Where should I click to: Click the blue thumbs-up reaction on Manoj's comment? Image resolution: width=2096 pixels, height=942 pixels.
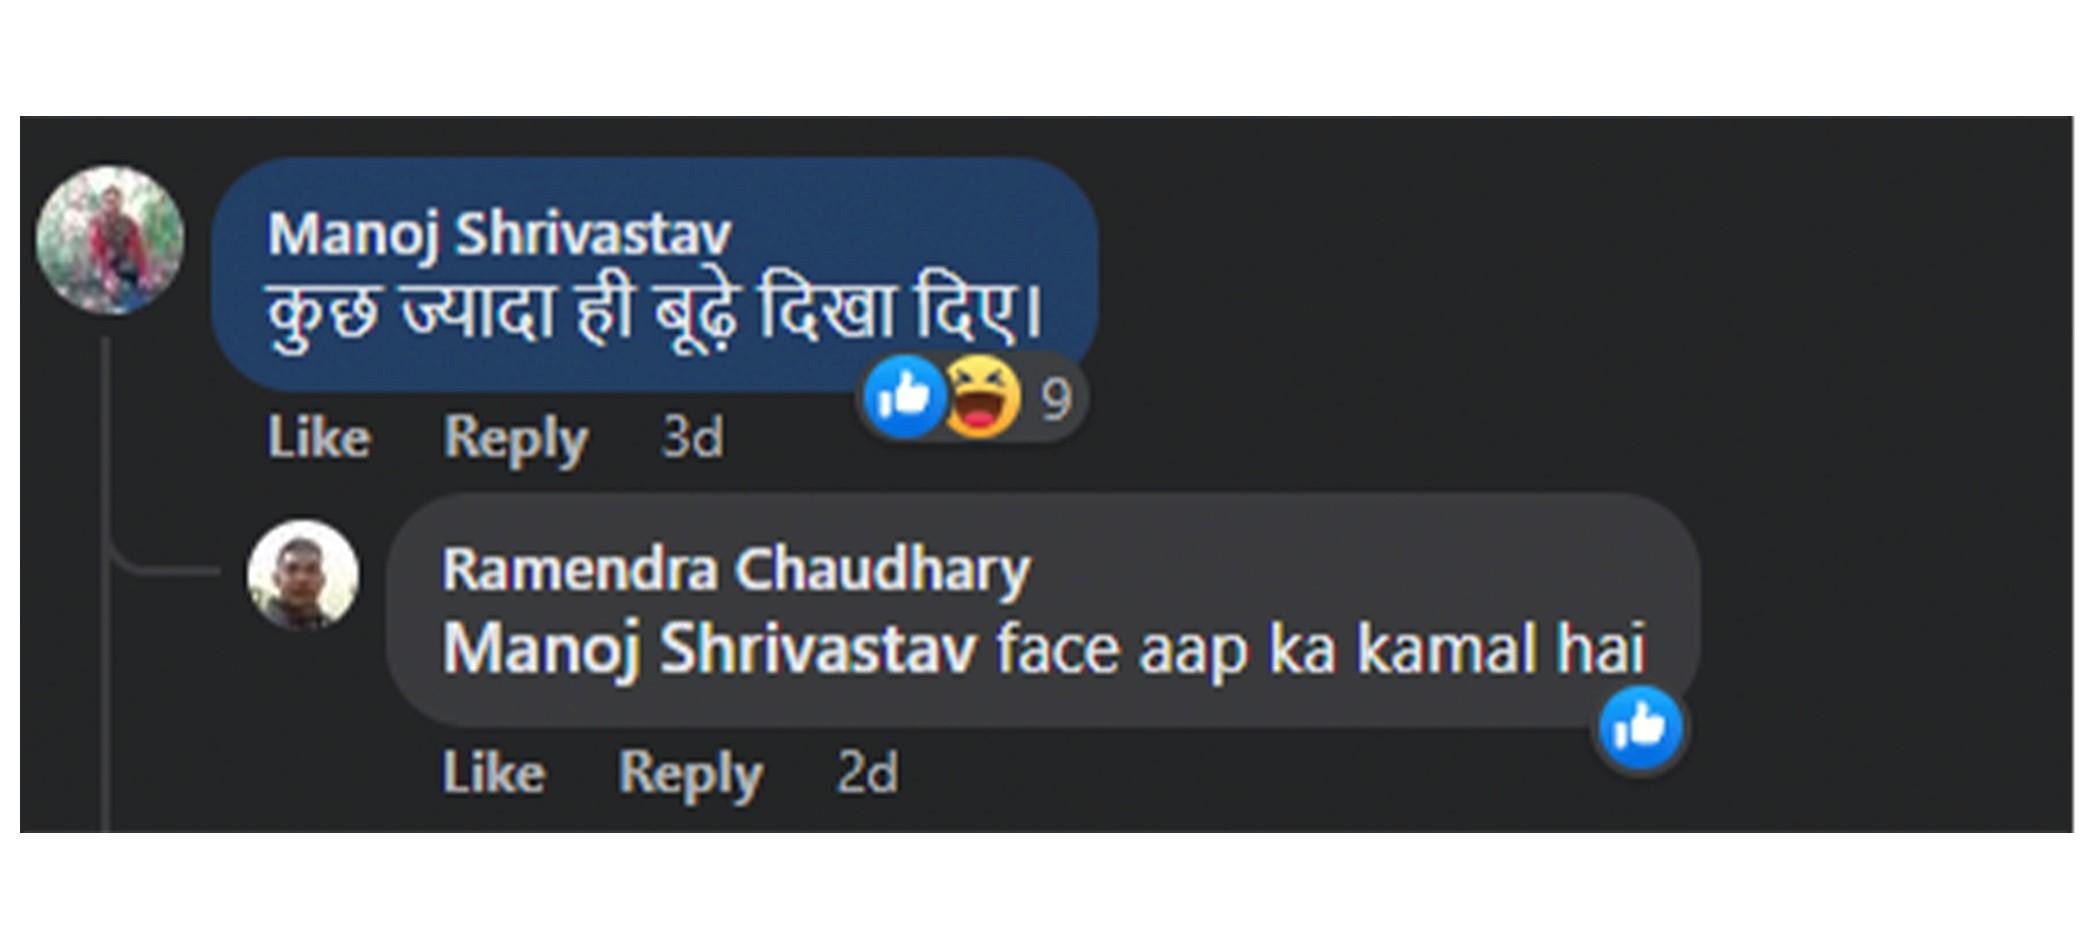904,397
